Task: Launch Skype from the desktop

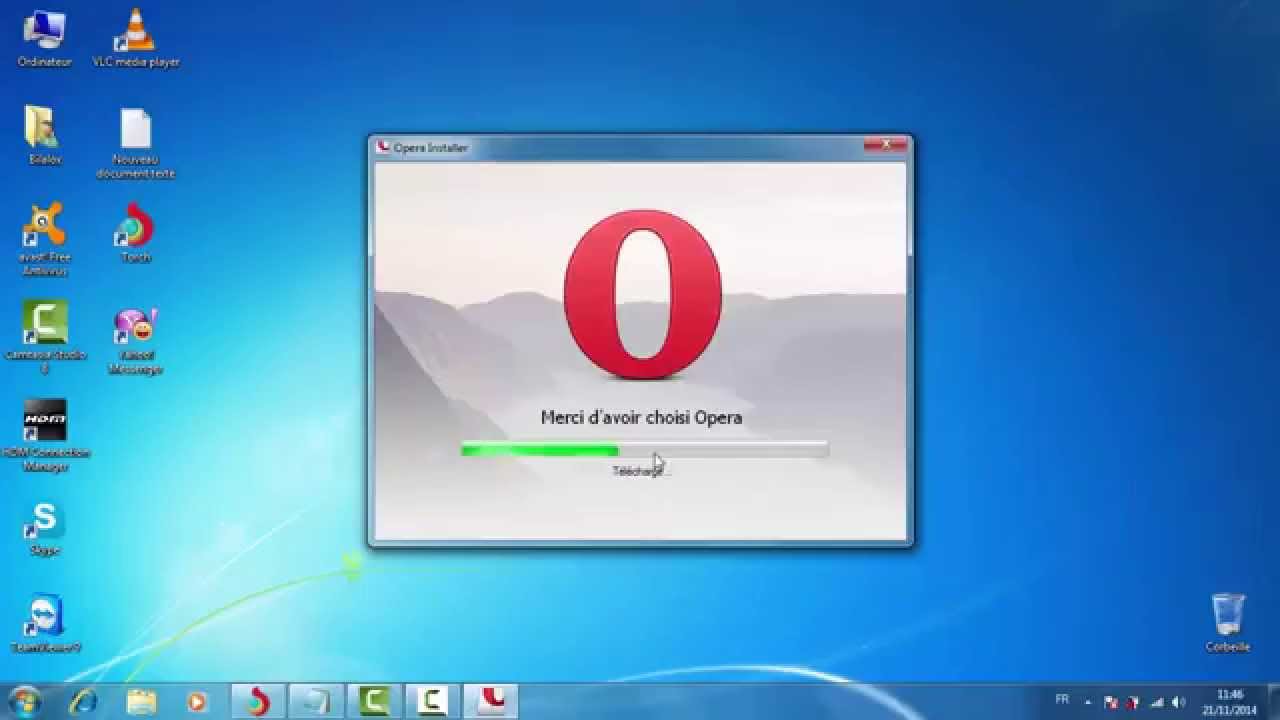Action: coord(44,528)
